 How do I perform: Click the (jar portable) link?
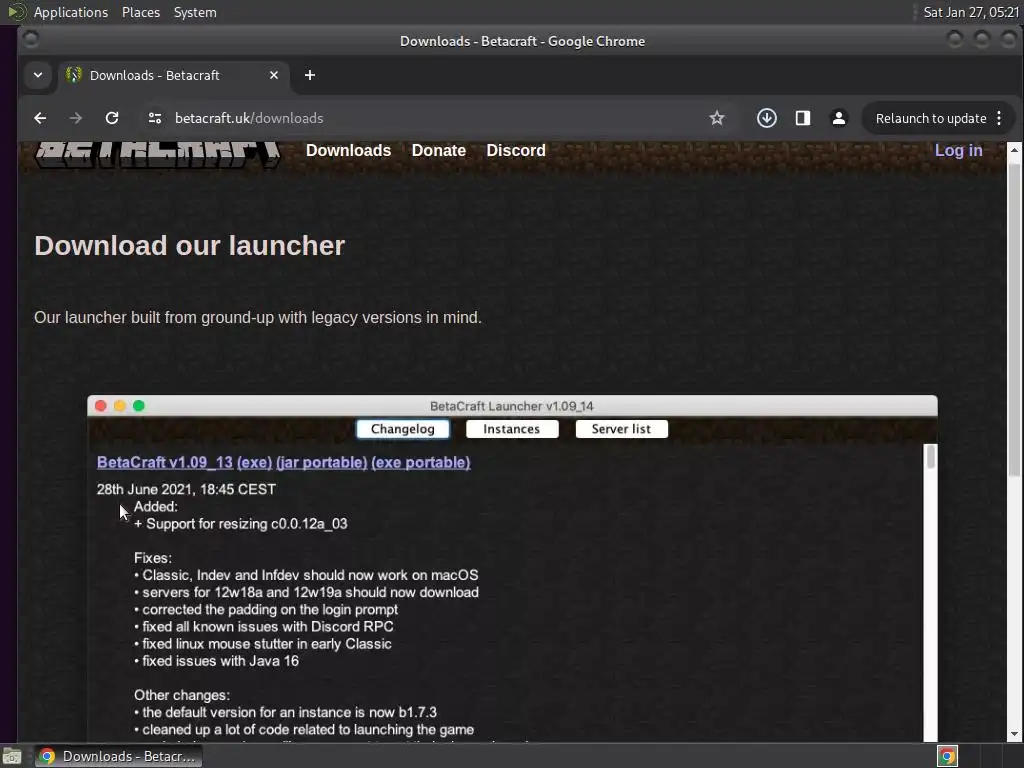click(x=321, y=462)
